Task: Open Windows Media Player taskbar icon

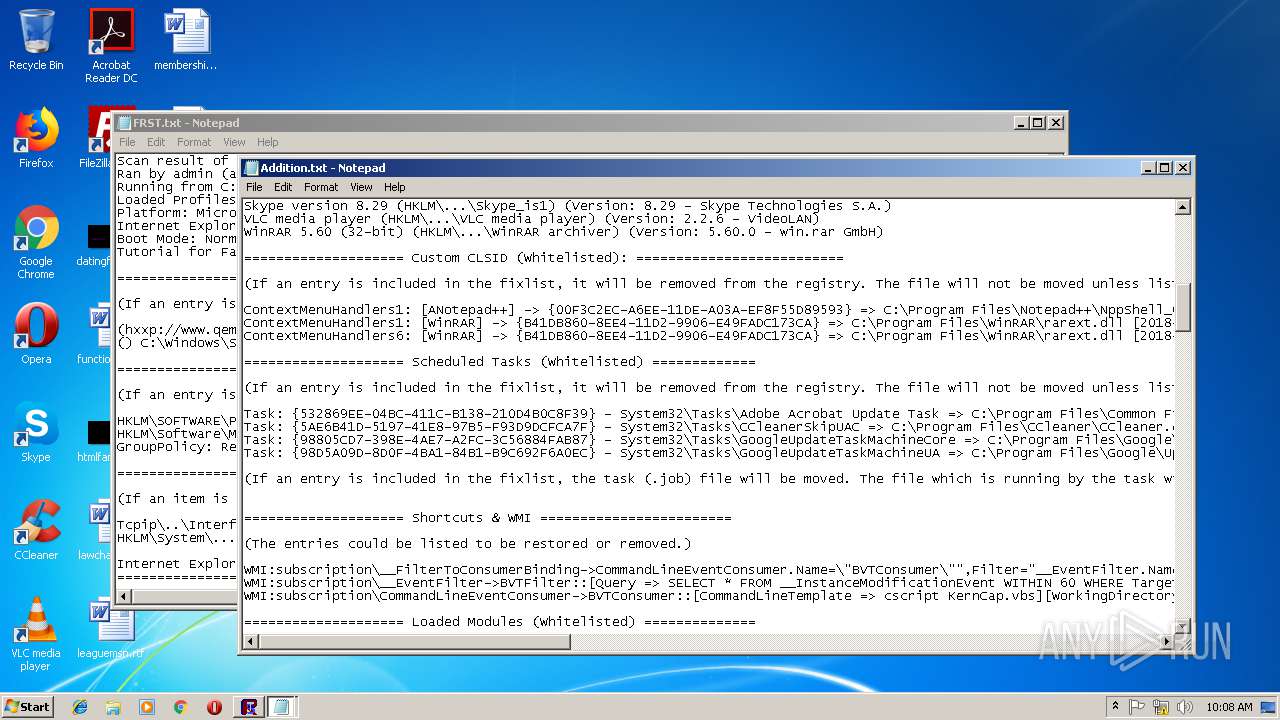Action: coord(147,707)
